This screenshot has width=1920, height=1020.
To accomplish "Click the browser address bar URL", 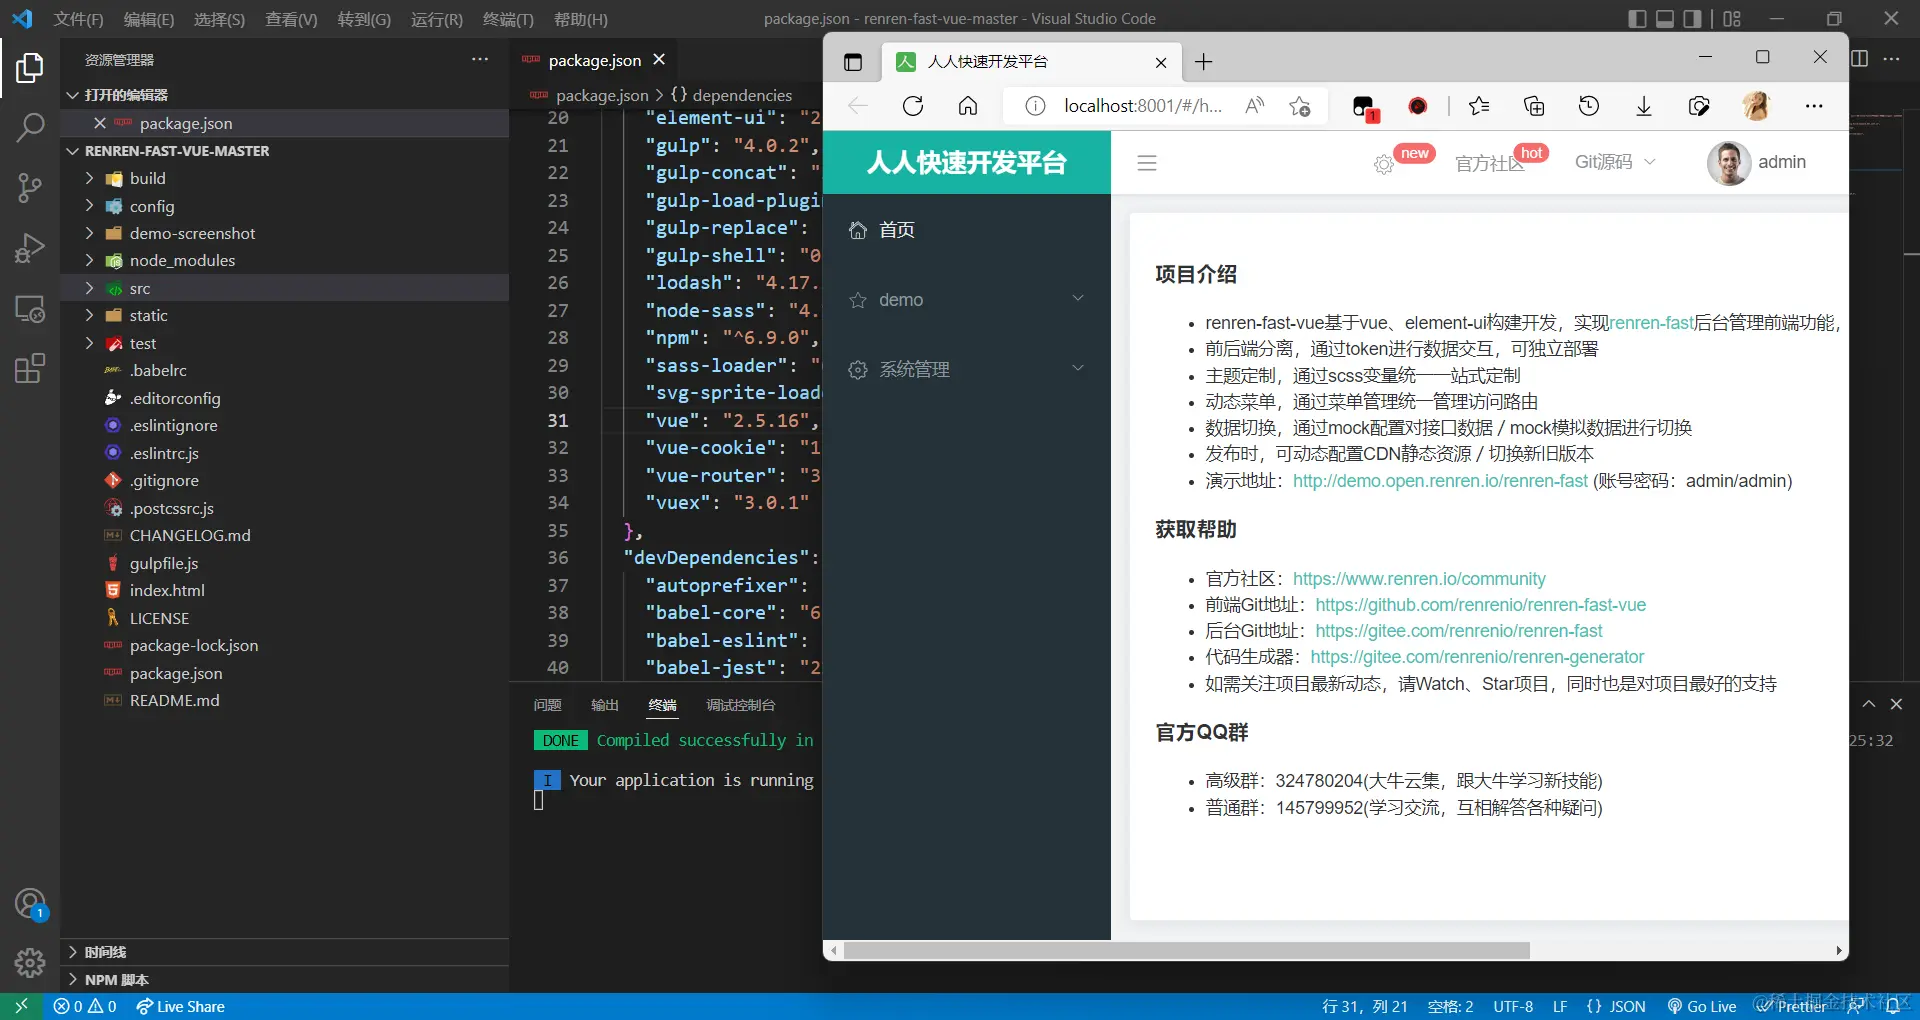I will [1143, 106].
